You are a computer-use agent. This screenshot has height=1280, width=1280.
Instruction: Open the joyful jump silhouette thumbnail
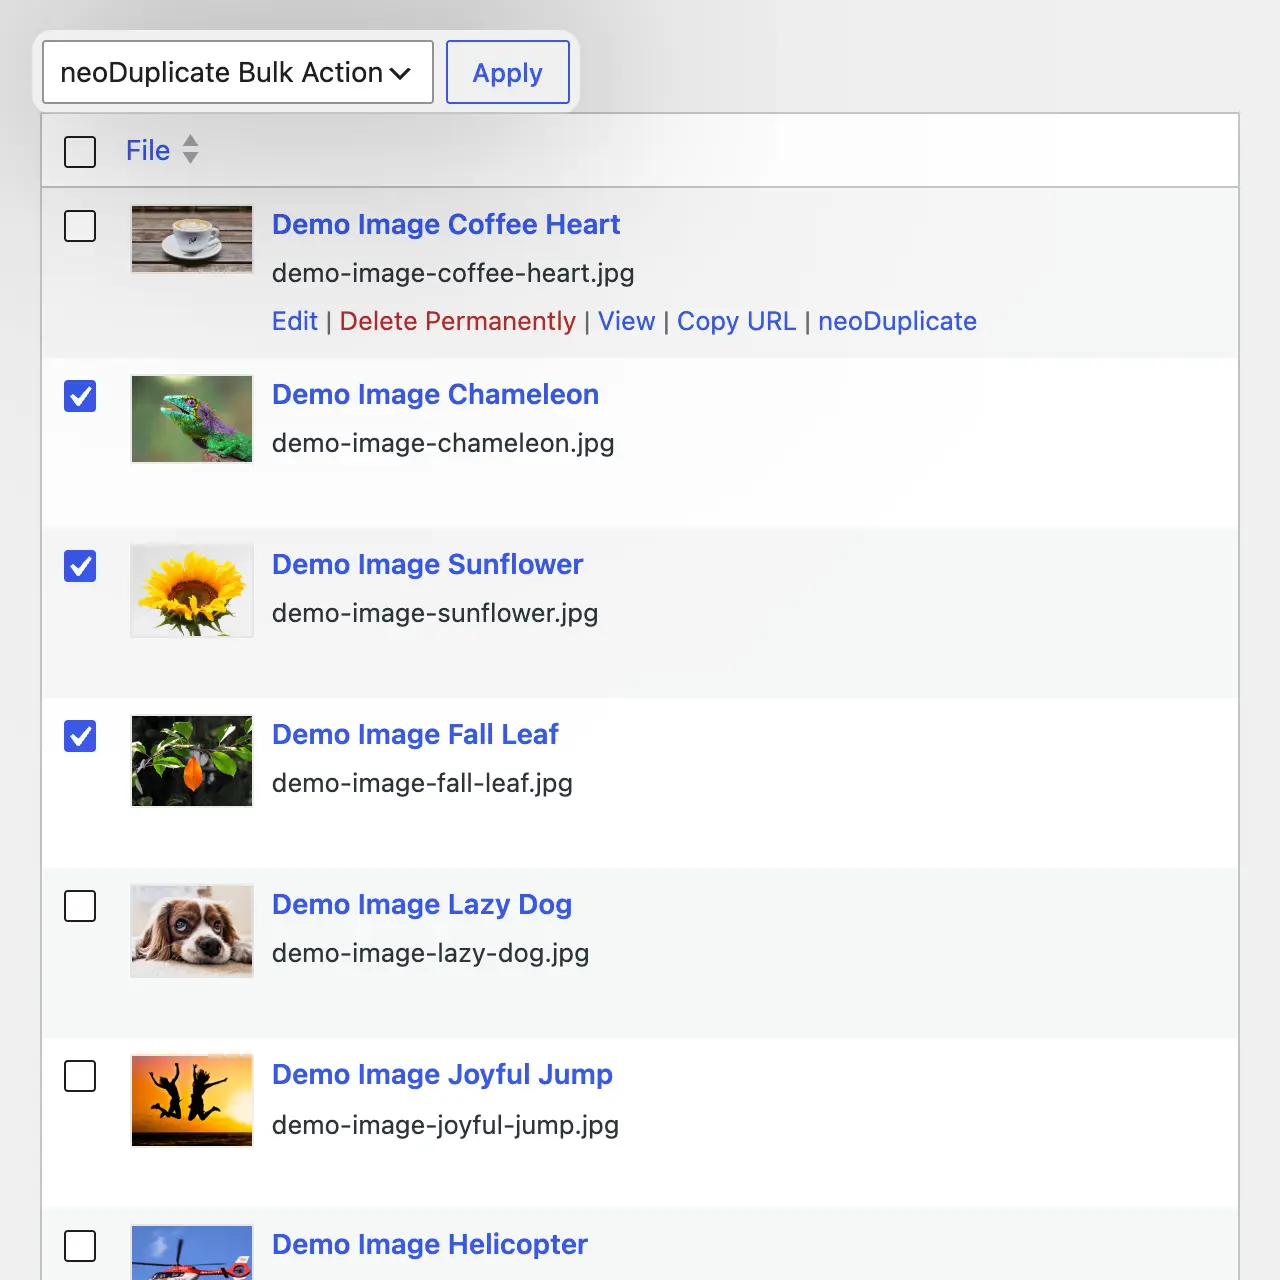tap(192, 1101)
